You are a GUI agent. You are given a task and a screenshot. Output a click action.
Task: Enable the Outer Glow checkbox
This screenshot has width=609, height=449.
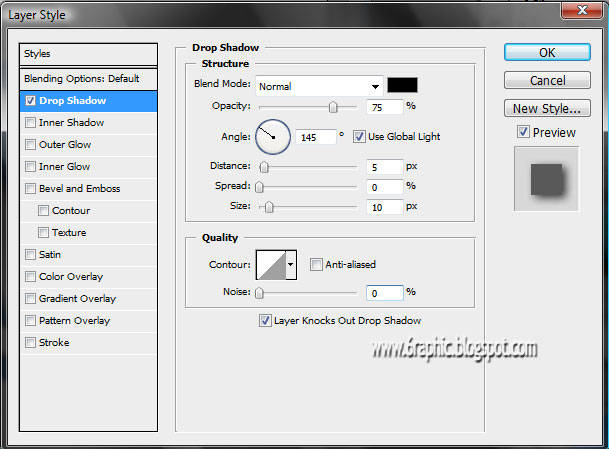click(30, 144)
